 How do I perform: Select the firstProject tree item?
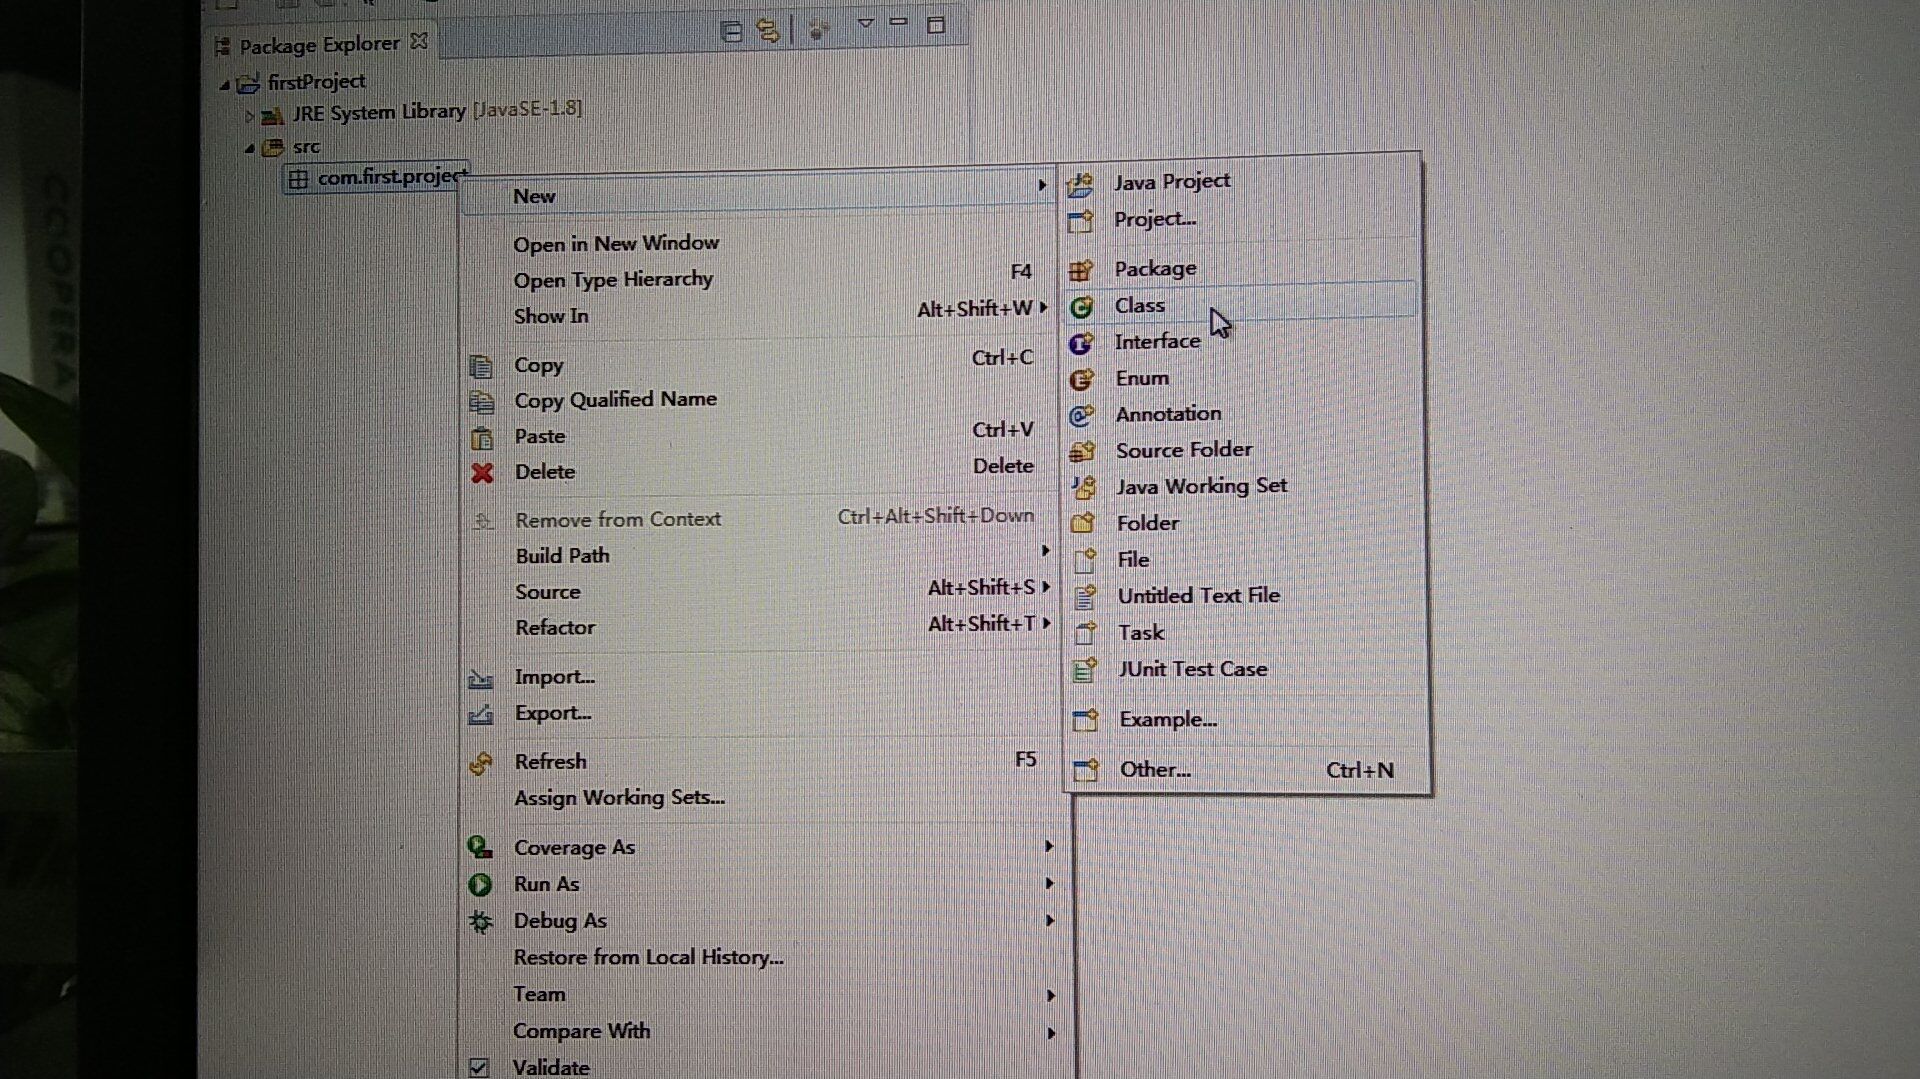point(316,82)
